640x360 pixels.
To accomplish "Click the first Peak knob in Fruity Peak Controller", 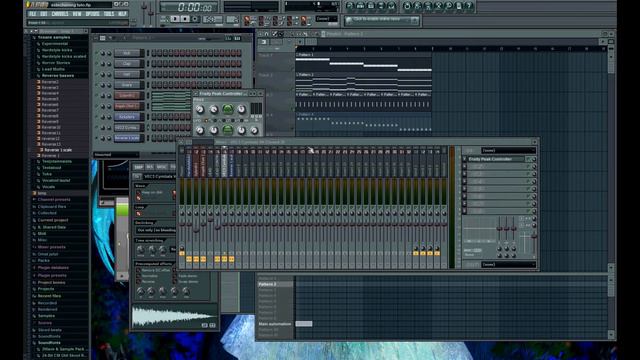I will point(200,110).
